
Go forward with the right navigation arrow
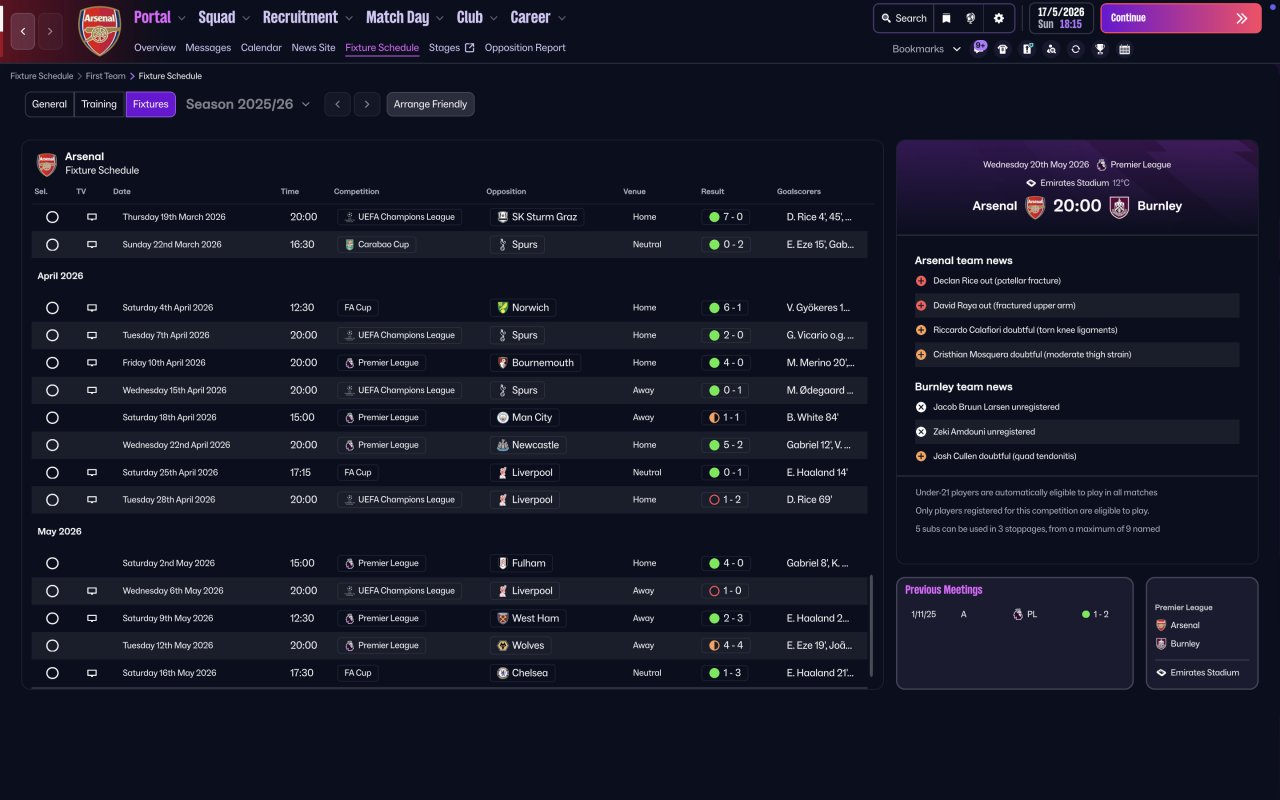pyautogui.click(x=50, y=31)
